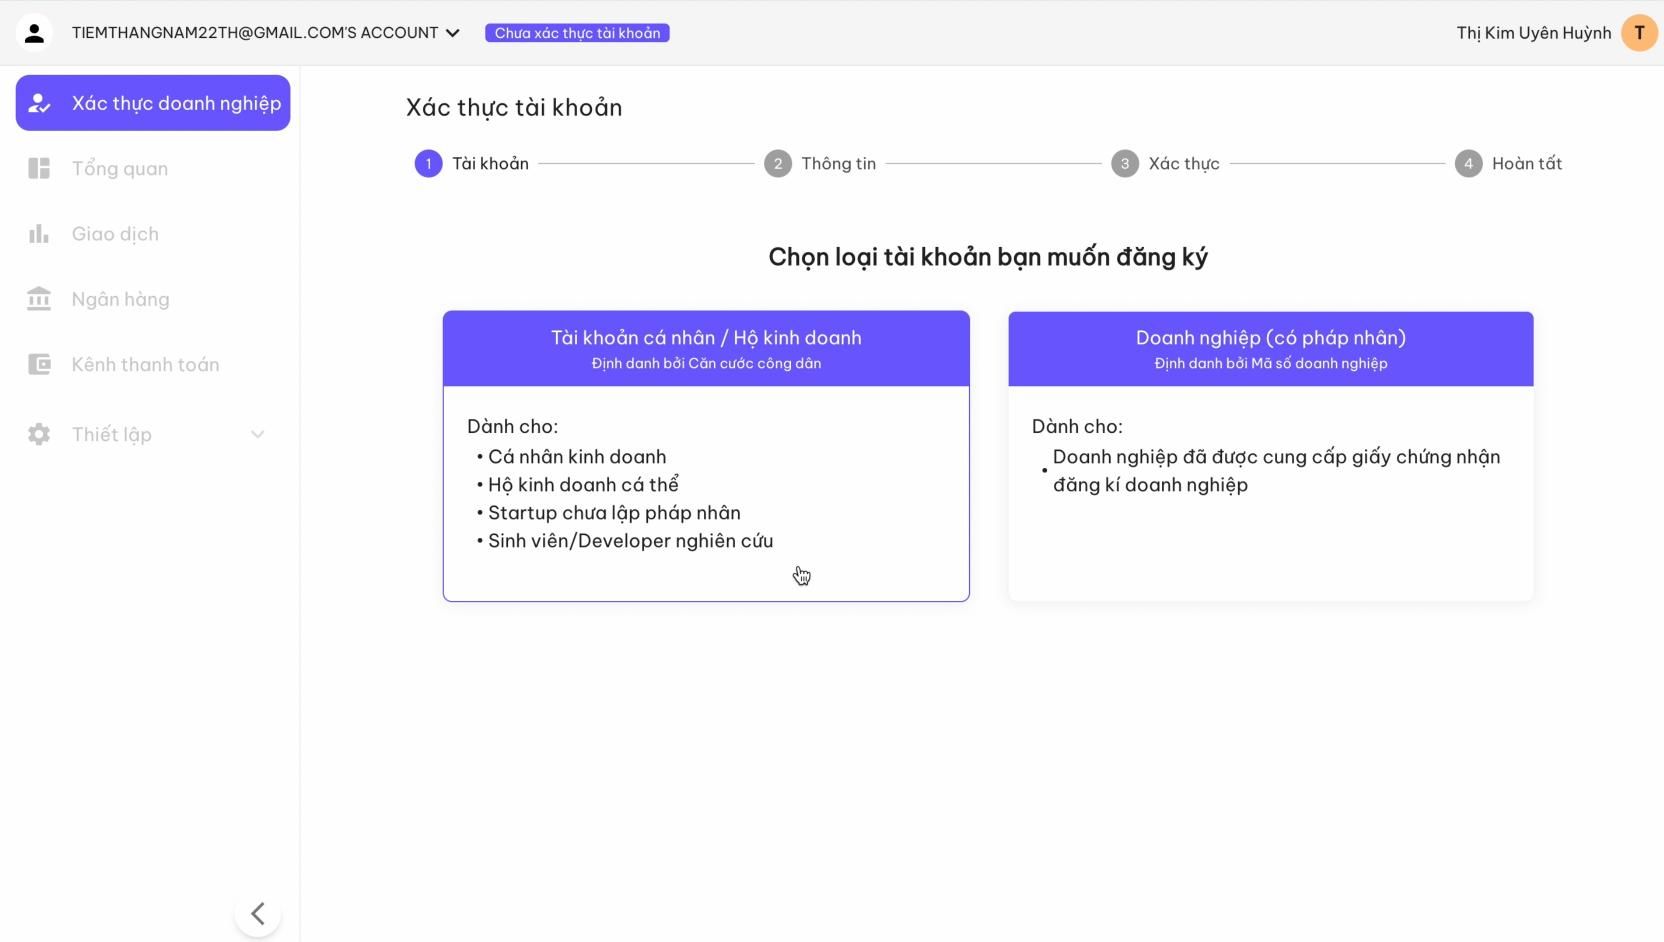The image size is (1664, 942).
Task: Click the Chưa xác thực tài khoản badge
Action: point(577,33)
